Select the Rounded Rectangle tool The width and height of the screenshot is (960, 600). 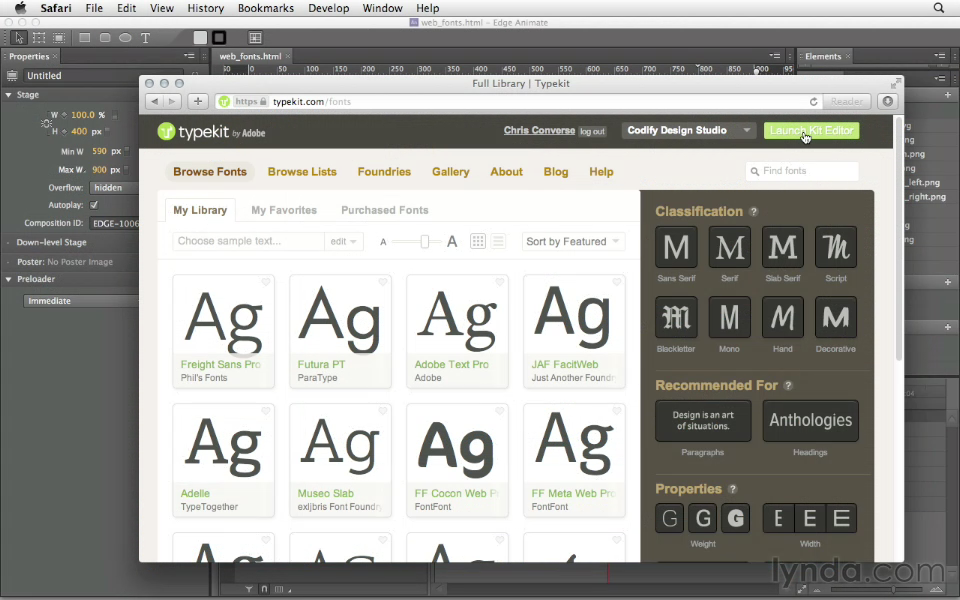coord(105,38)
